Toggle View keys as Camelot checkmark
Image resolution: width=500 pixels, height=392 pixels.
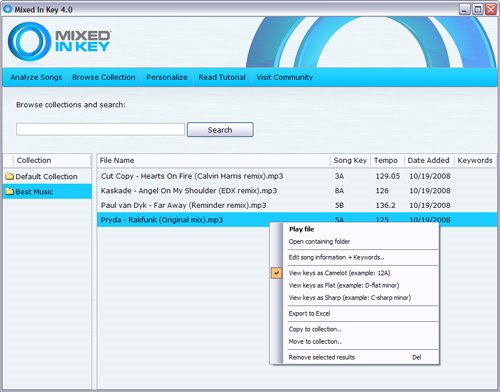pyautogui.click(x=276, y=273)
